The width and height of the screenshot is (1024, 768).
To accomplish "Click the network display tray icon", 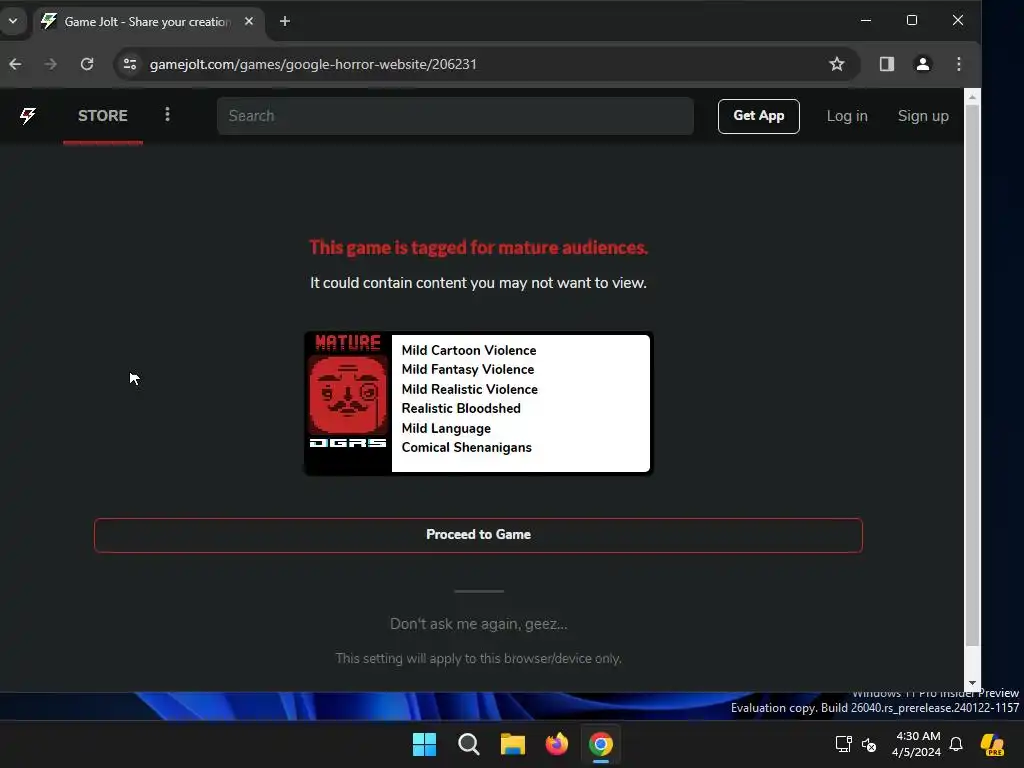I will point(844,744).
